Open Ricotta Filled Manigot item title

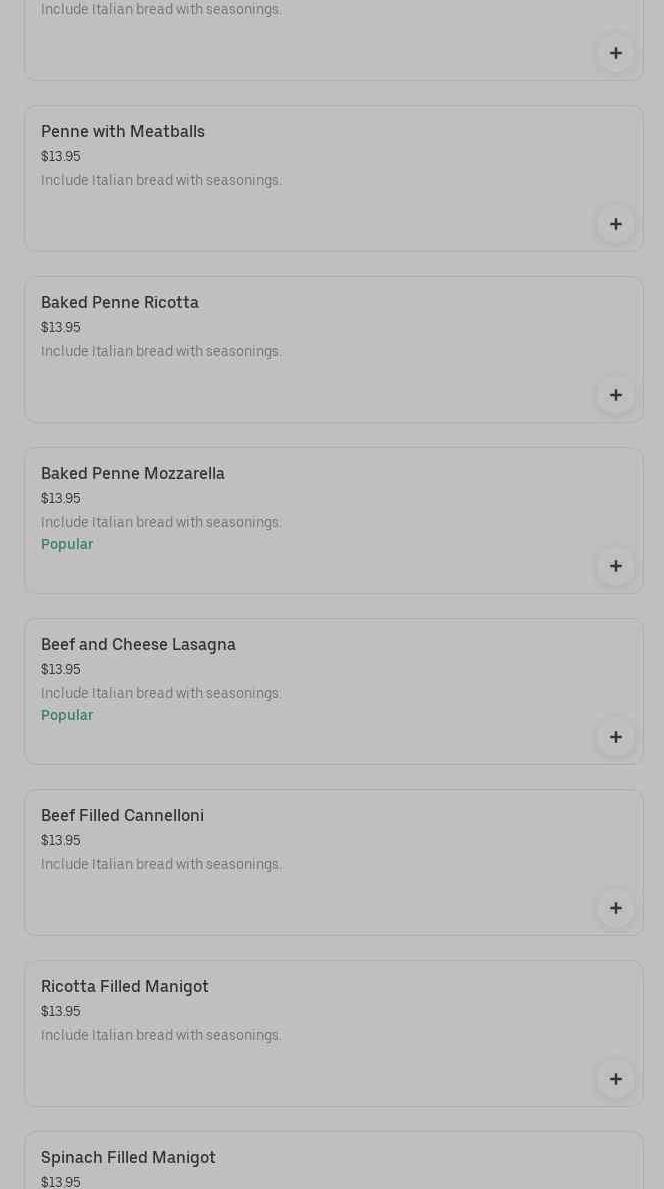(125, 987)
